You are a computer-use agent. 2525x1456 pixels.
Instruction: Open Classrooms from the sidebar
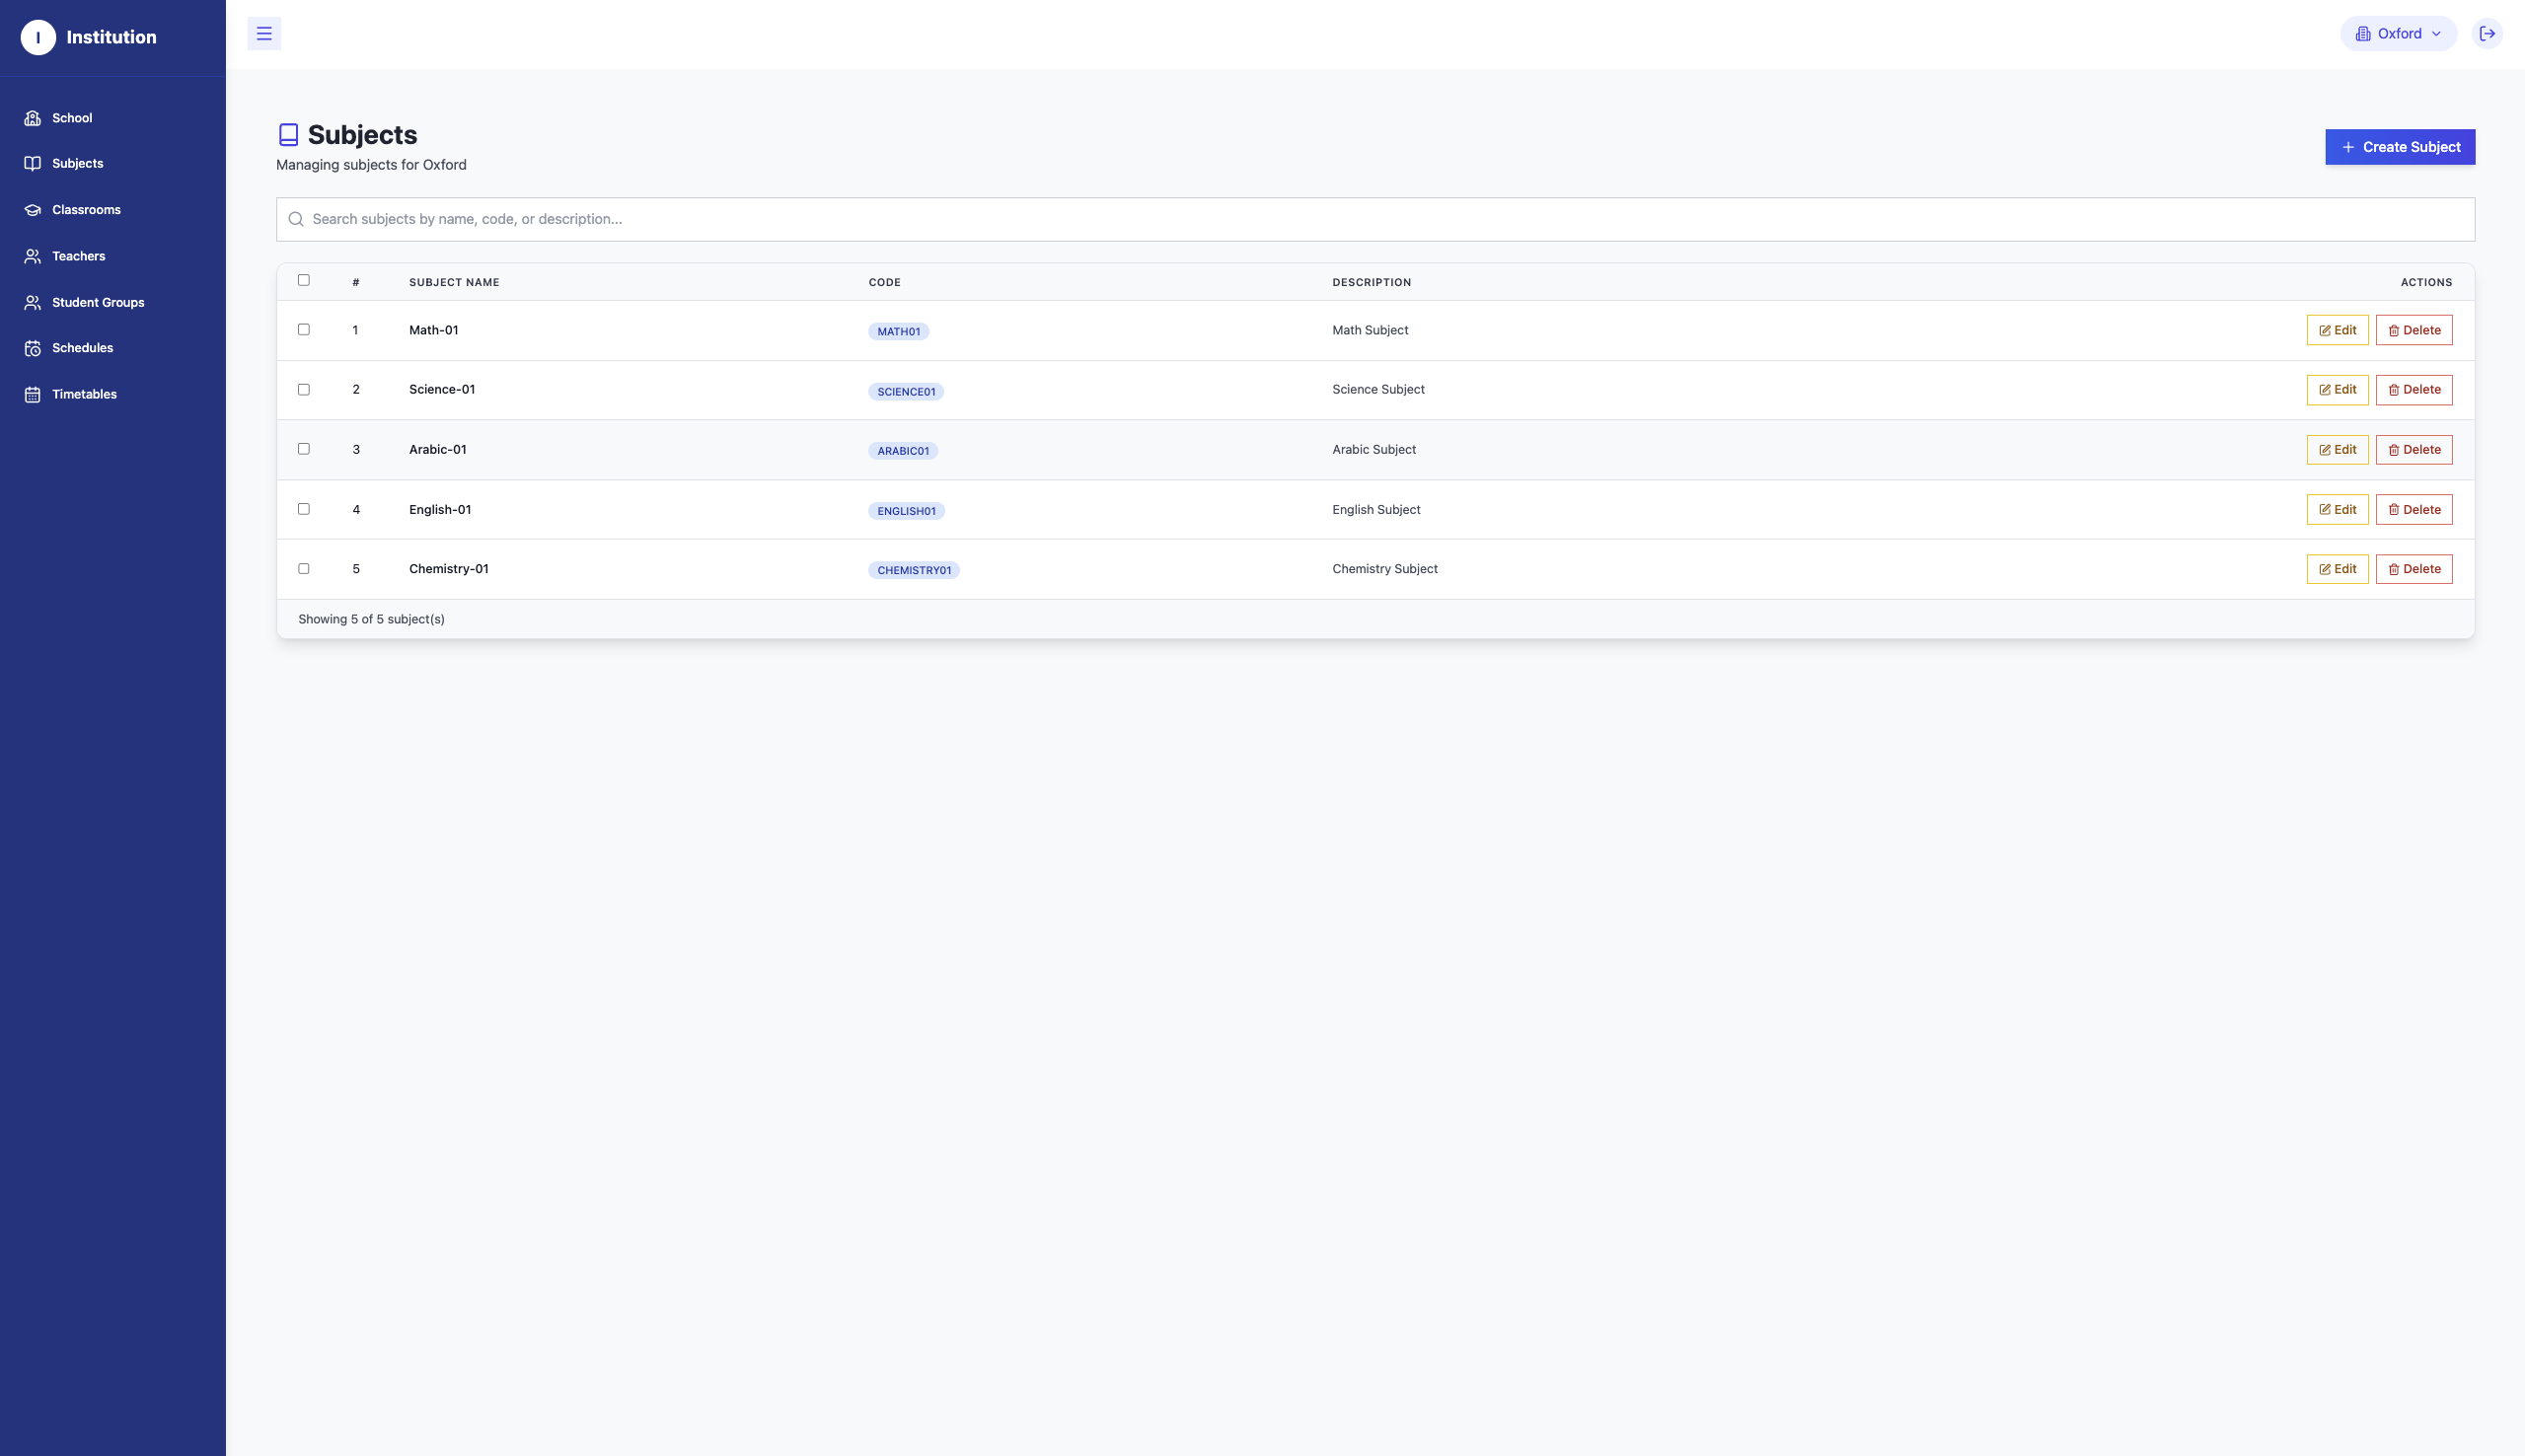point(87,209)
